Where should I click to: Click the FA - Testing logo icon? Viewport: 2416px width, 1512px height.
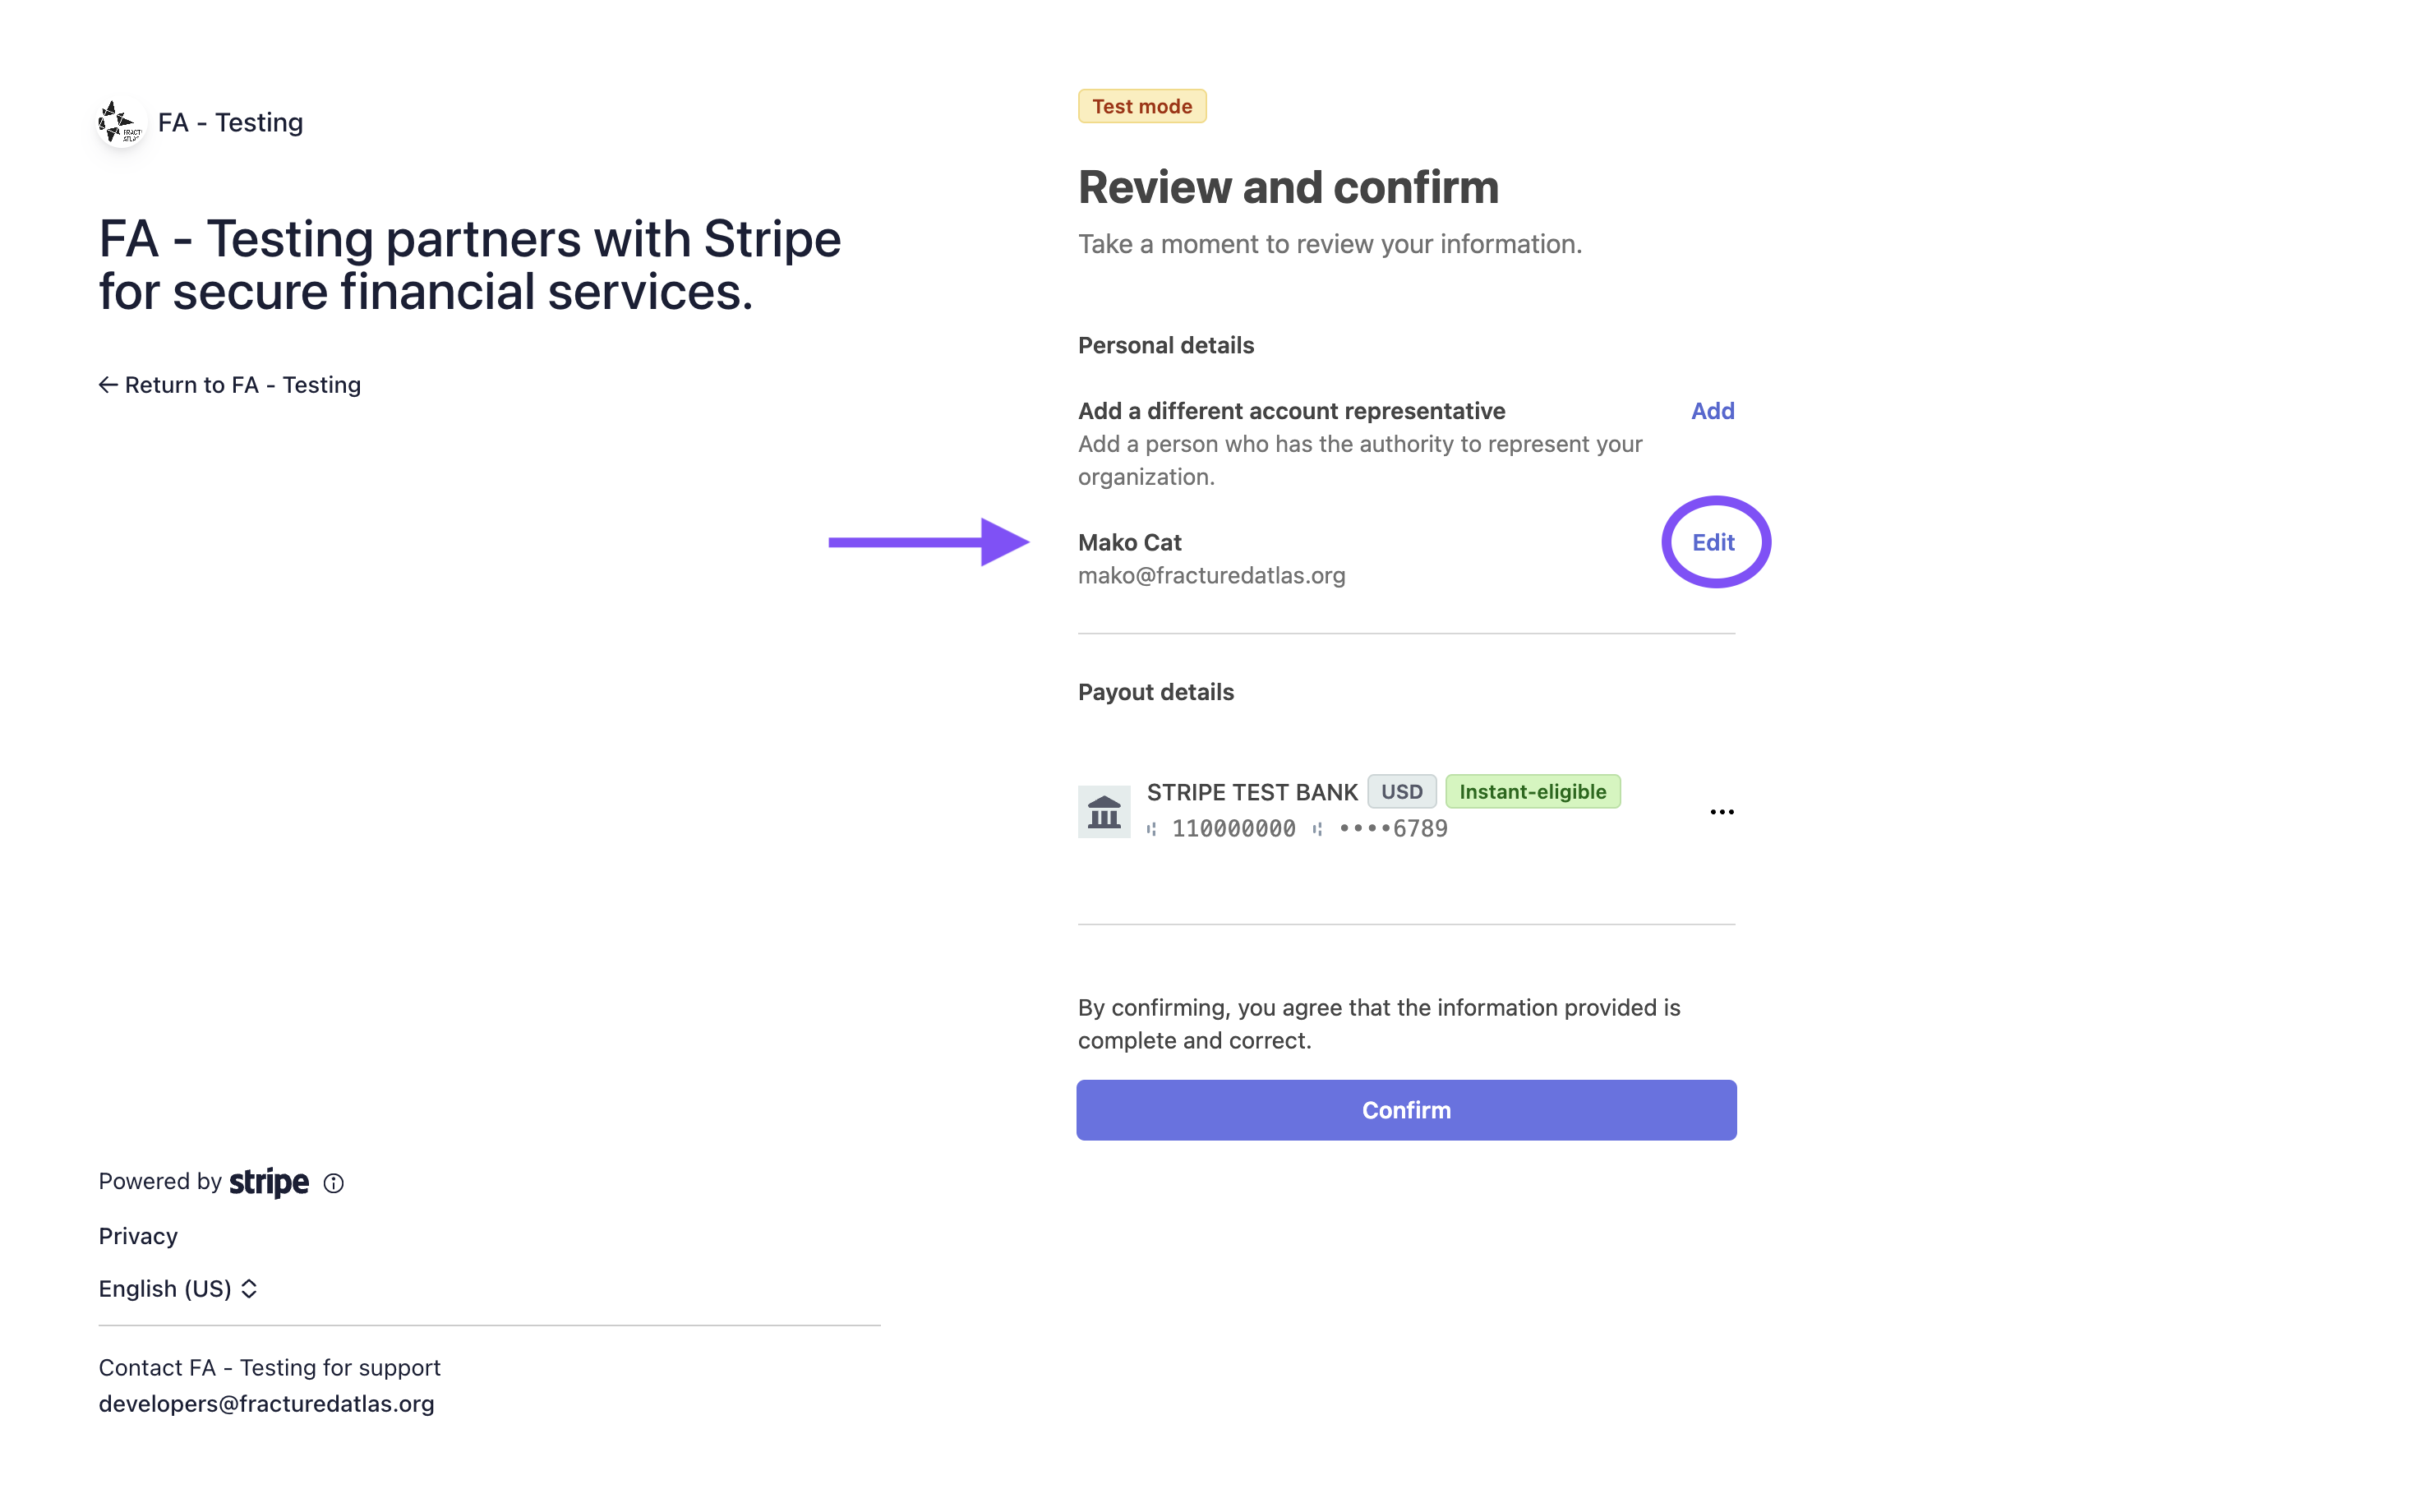click(x=121, y=123)
